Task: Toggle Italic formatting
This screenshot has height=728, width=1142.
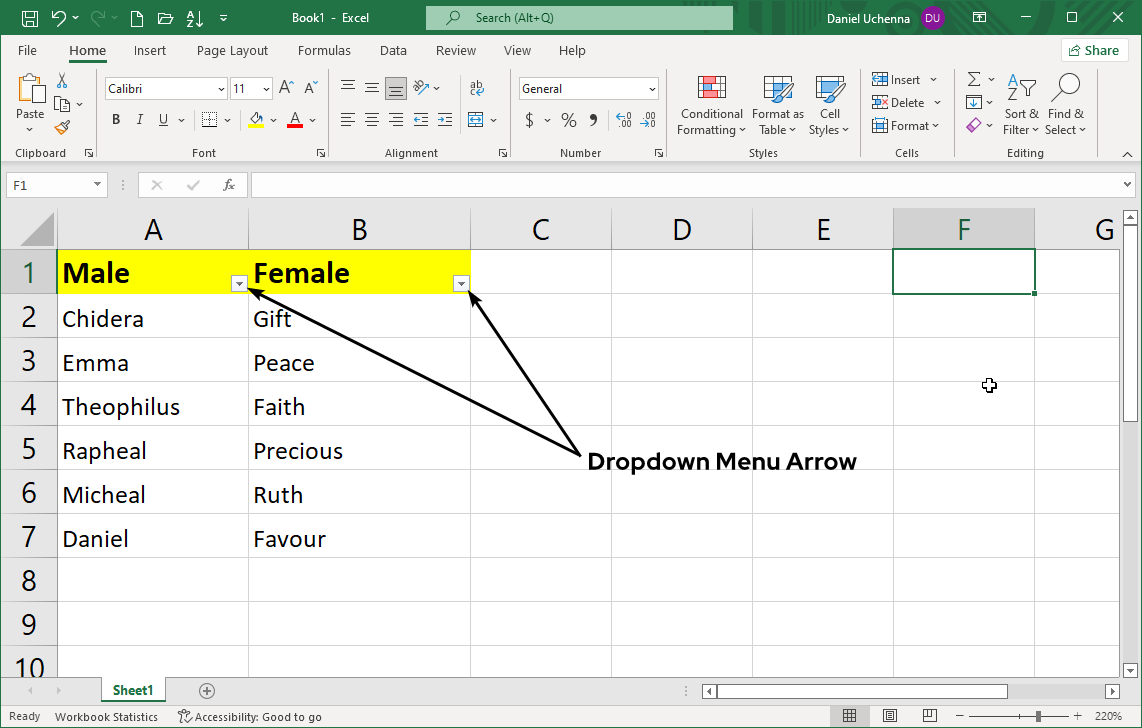Action: pyautogui.click(x=140, y=120)
